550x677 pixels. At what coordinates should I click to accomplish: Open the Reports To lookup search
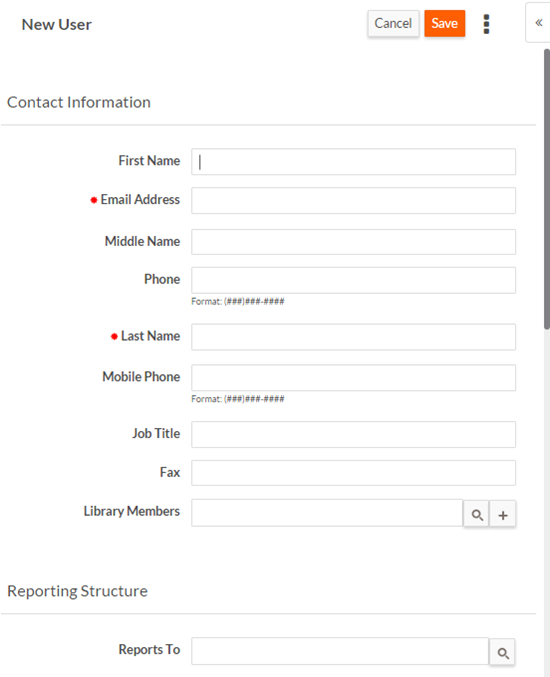pyautogui.click(x=502, y=652)
